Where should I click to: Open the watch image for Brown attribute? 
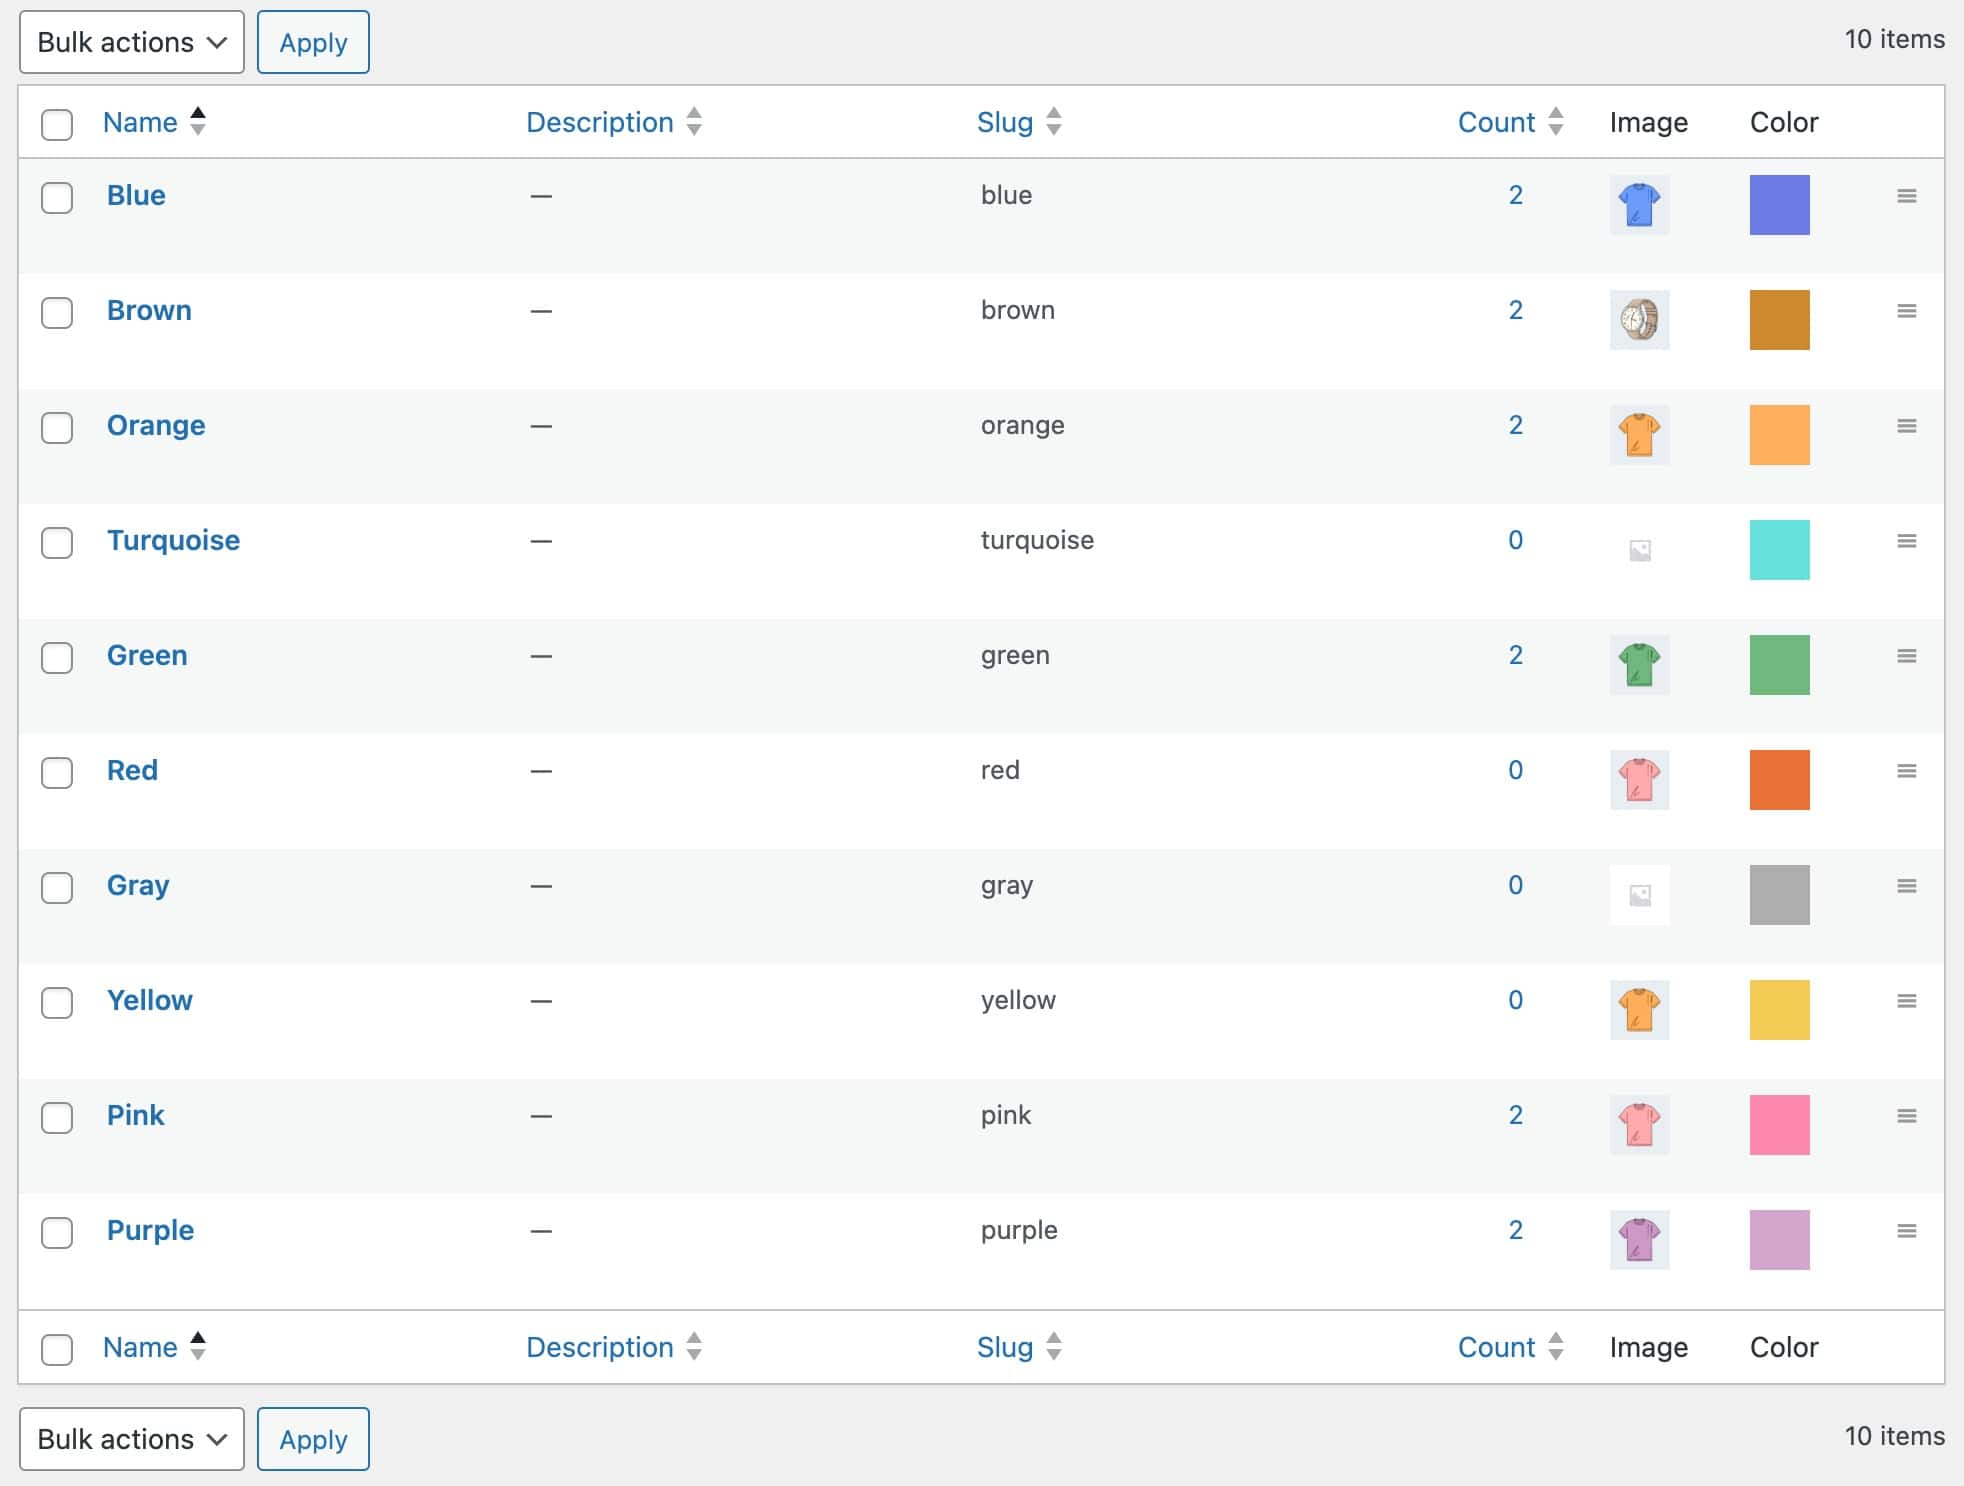1639,319
